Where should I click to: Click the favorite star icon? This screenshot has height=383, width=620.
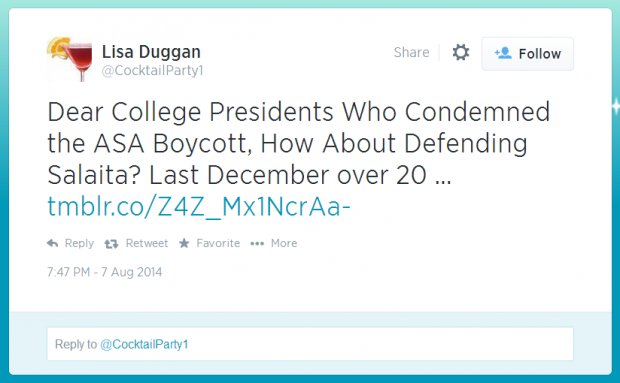click(x=184, y=243)
